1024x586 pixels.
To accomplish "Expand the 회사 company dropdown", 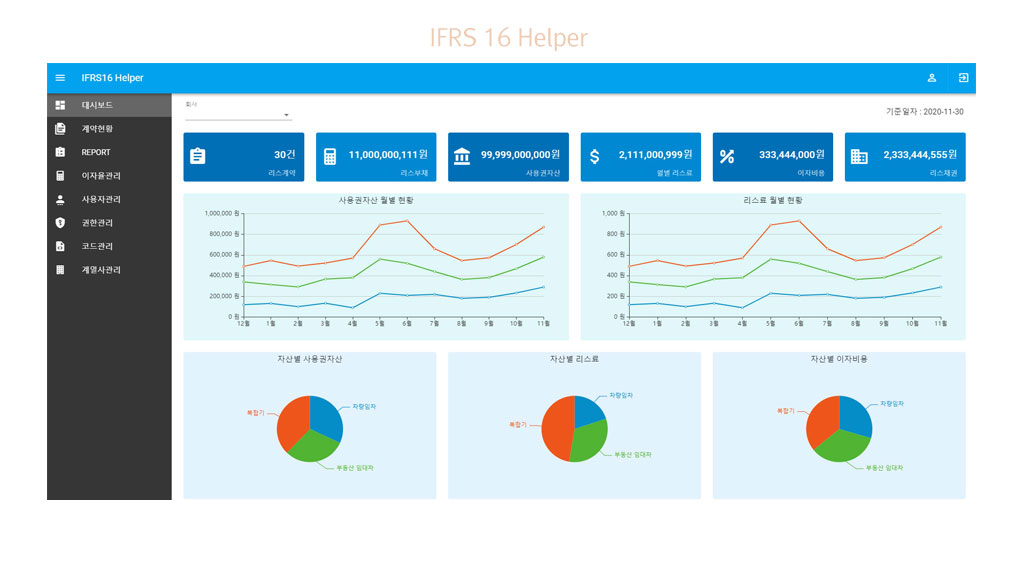I will pyautogui.click(x=237, y=115).
